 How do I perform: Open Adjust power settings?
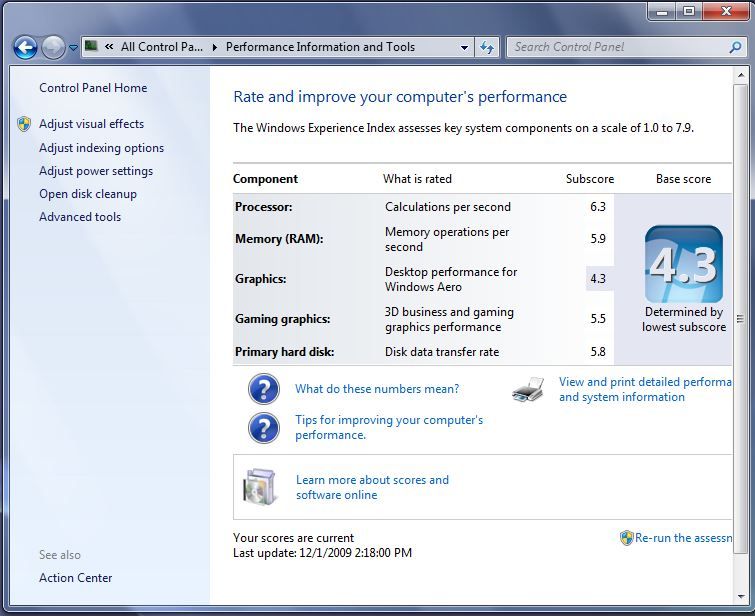(x=96, y=171)
